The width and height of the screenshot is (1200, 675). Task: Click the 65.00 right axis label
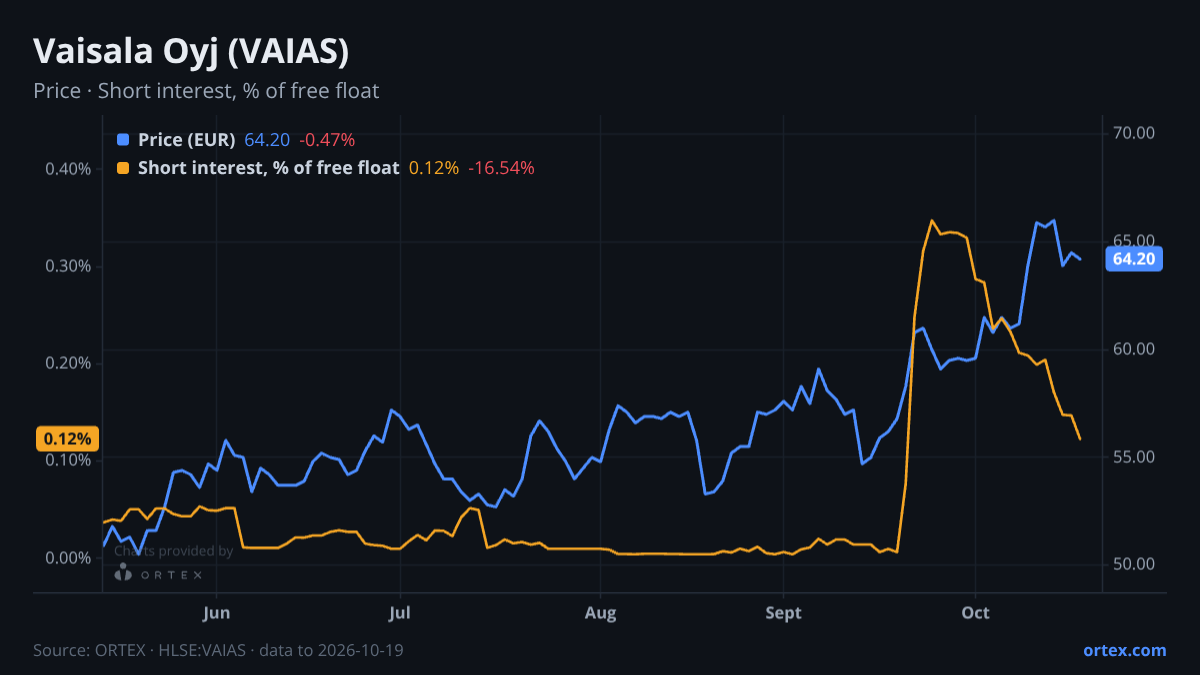(1134, 241)
